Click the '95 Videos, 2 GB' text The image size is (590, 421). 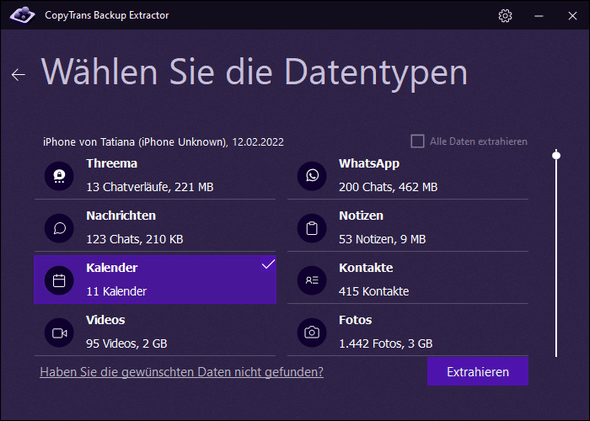(x=127, y=343)
